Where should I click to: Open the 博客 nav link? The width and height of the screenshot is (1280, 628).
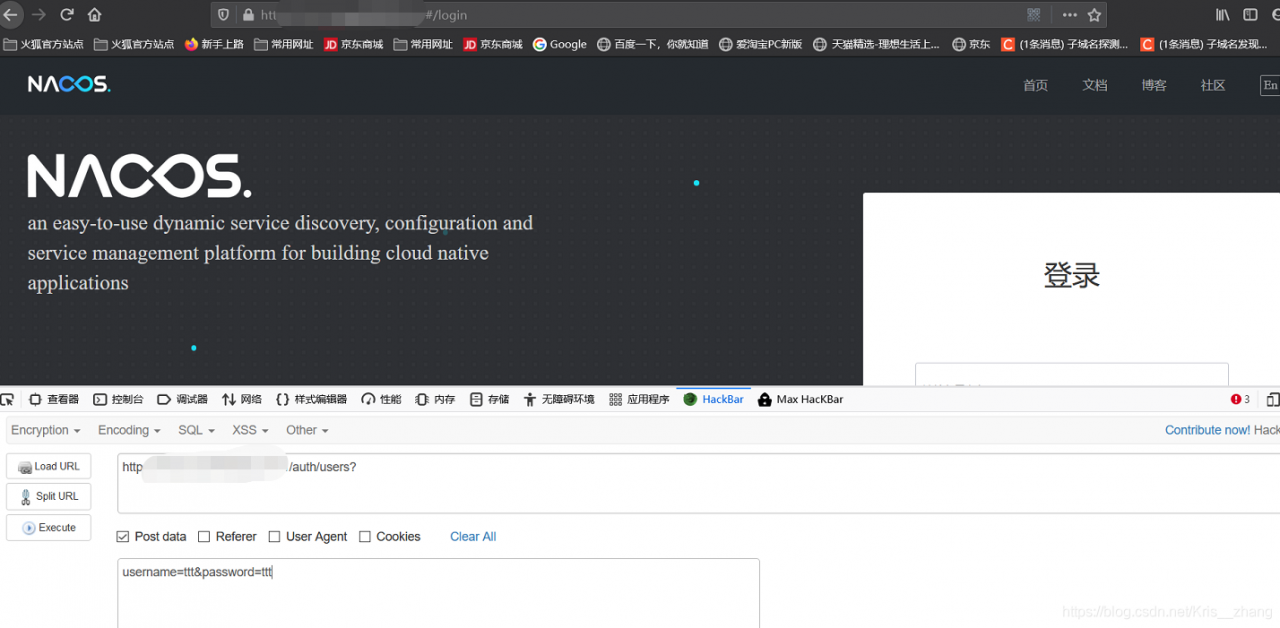tap(1154, 85)
